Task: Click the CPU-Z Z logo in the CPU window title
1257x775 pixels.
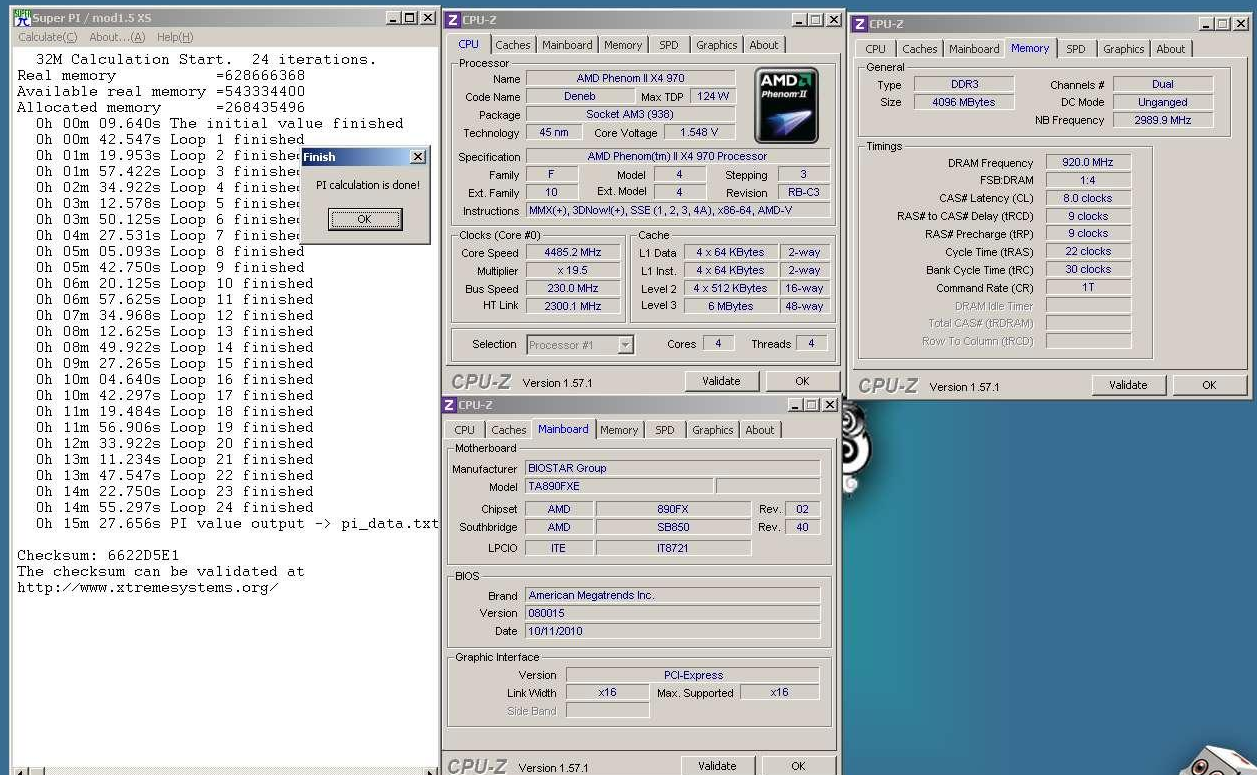Action: (x=453, y=20)
